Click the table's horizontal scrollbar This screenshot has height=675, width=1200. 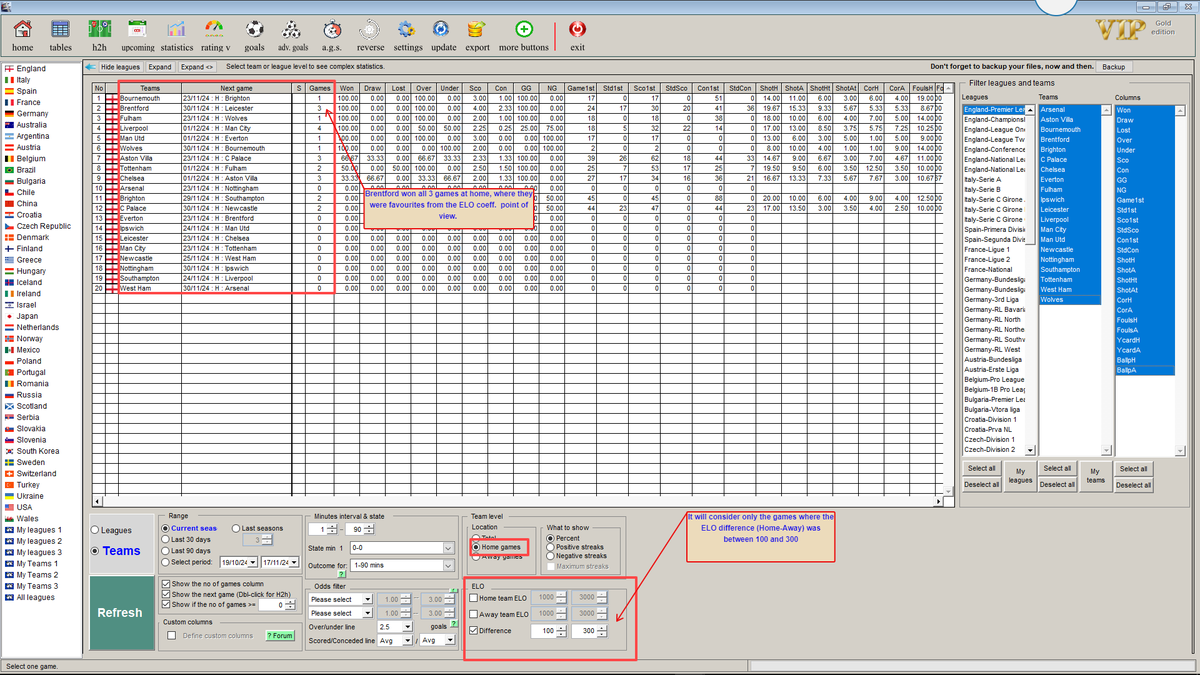[x=518, y=501]
